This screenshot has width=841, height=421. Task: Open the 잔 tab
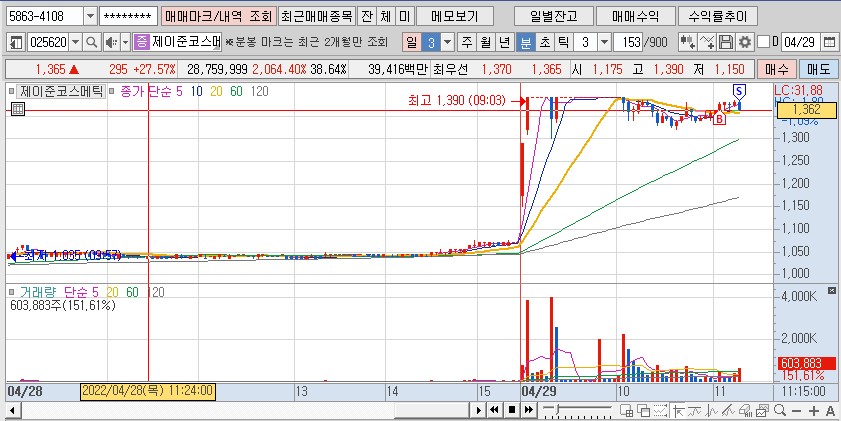tap(366, 16)
